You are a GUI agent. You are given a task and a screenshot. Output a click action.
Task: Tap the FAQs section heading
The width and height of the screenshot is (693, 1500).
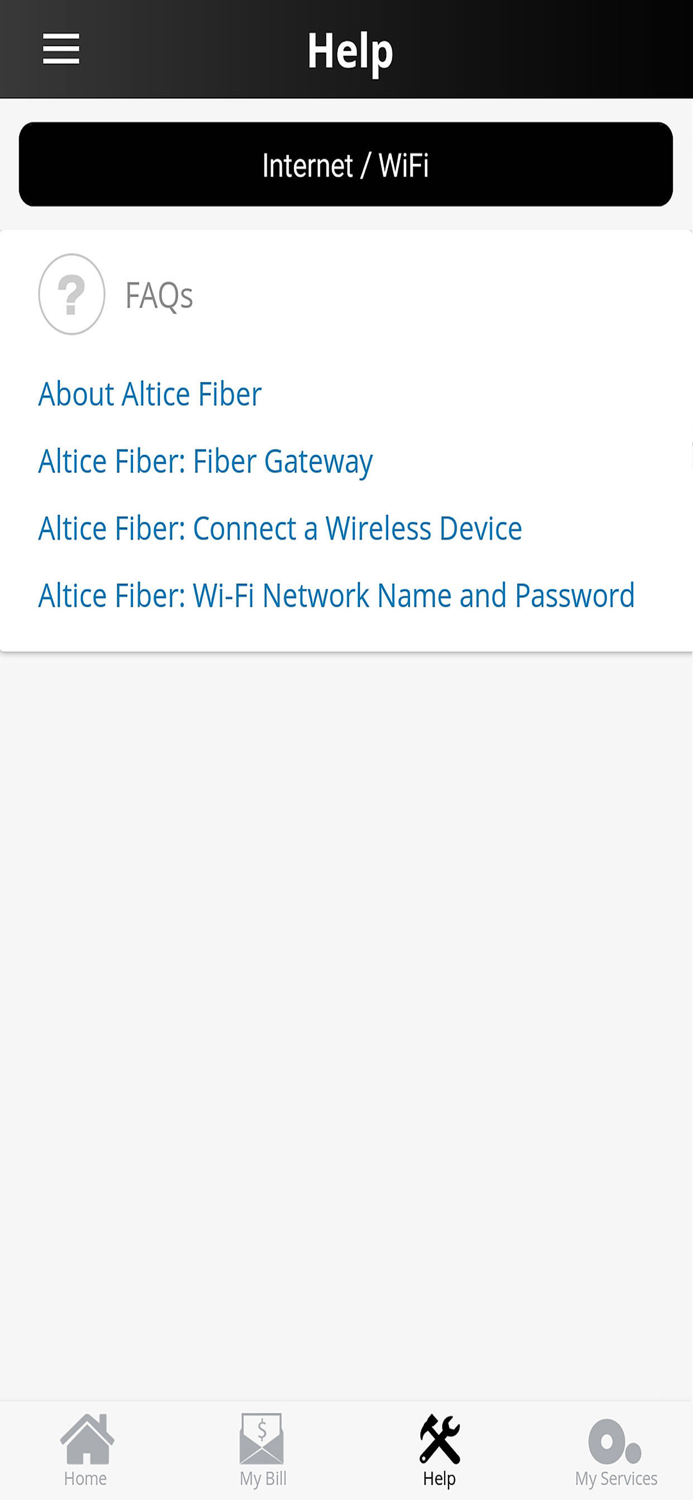tap(159, 294)
